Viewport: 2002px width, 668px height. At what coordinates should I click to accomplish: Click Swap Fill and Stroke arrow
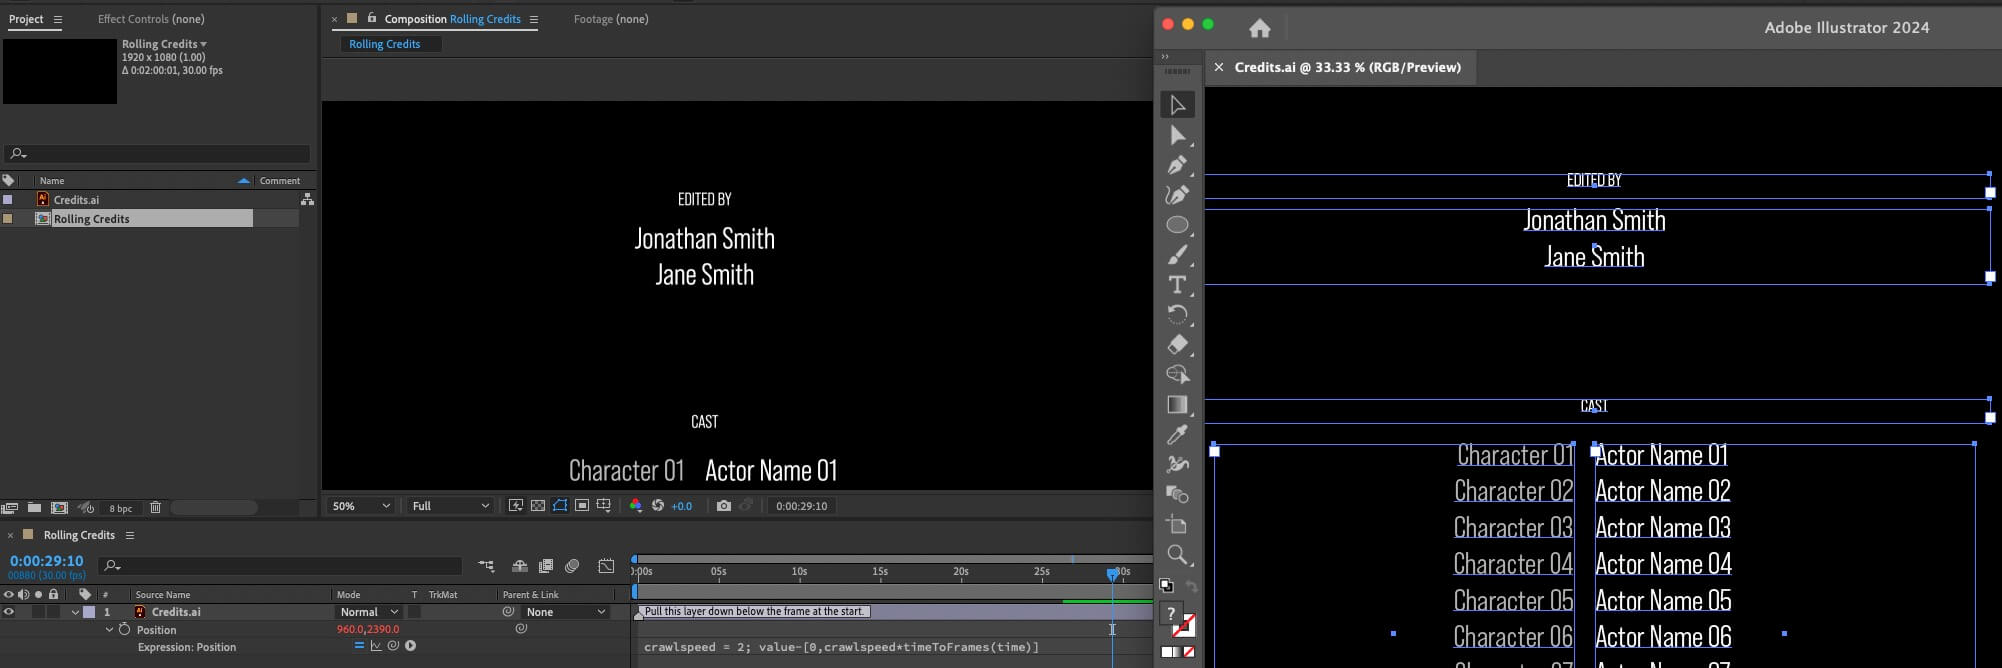click(x=1191, y=586)
